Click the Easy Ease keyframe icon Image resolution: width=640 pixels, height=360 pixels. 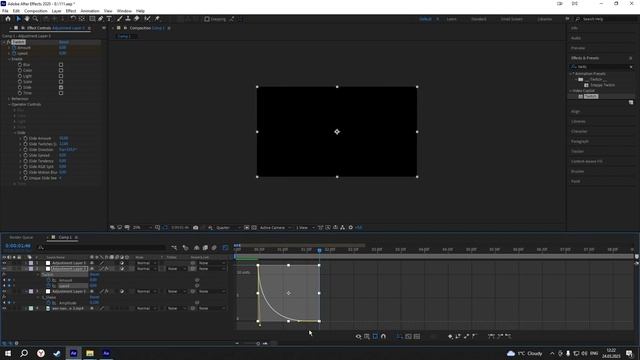coord(491,336)
